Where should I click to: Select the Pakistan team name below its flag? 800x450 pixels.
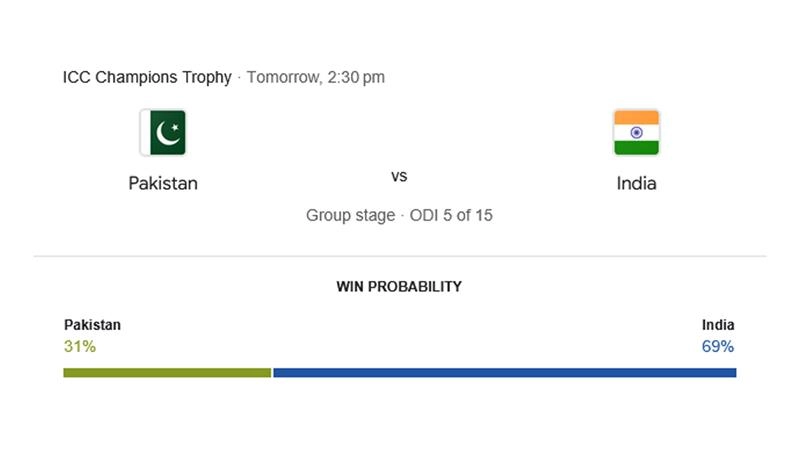(163, 183)
